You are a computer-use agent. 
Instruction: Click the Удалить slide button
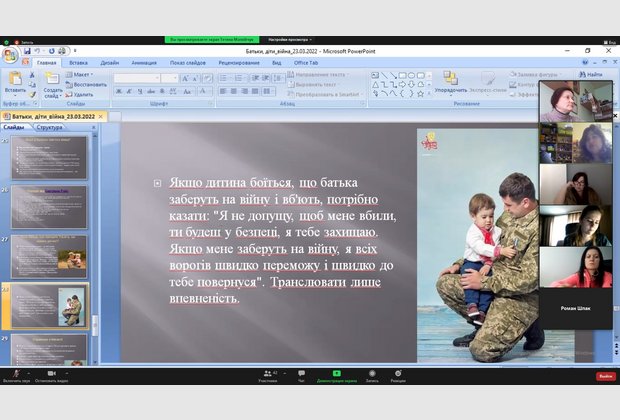(86, 94)
